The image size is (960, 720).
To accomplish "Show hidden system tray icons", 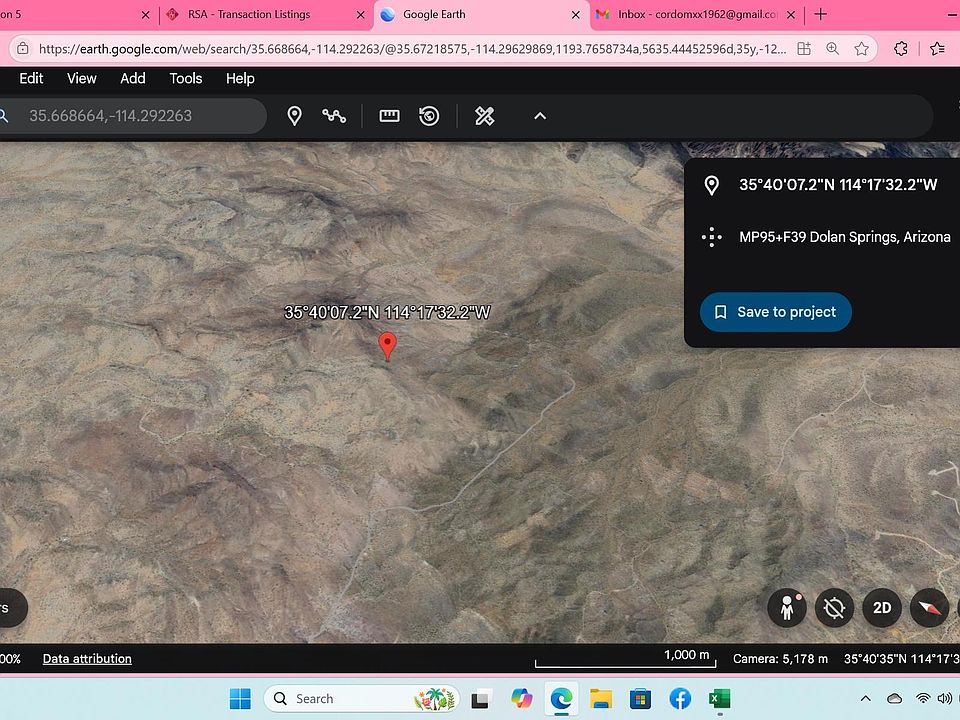I will [x=865, y=699].
